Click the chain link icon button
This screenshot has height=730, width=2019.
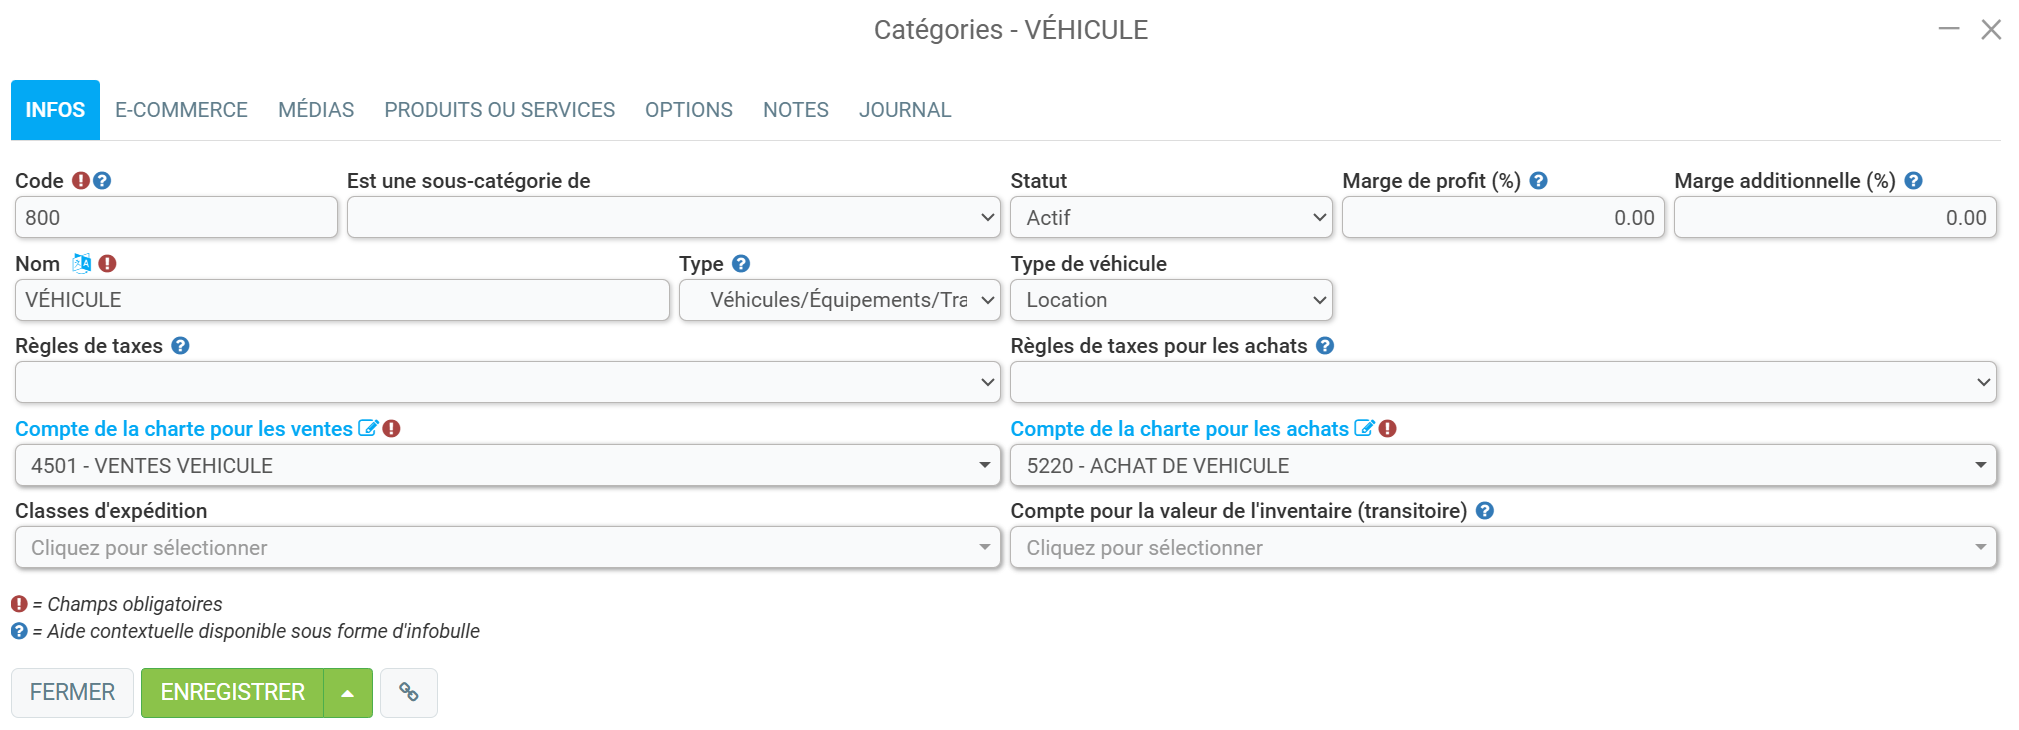(409, 692)
